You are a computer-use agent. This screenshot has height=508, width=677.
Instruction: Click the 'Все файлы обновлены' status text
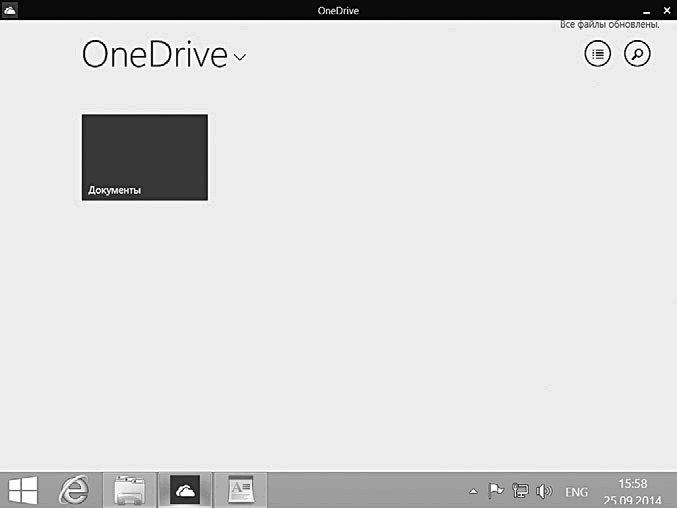click(x=610, y=25)
